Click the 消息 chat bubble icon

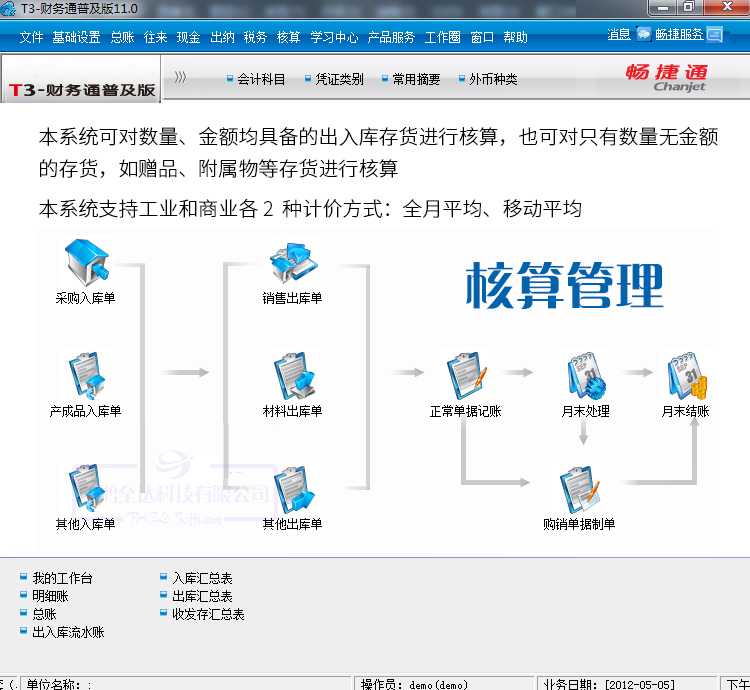[x=644, y=34]
